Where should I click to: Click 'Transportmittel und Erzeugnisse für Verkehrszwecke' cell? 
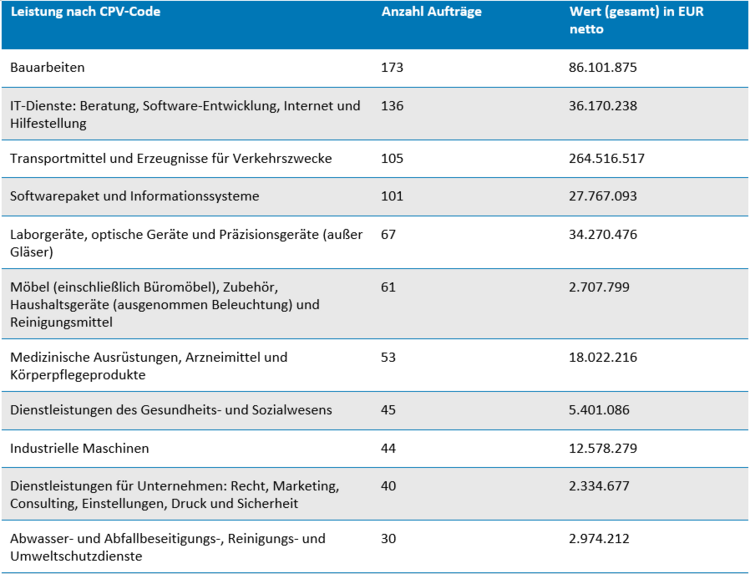(x=170, y=158)
